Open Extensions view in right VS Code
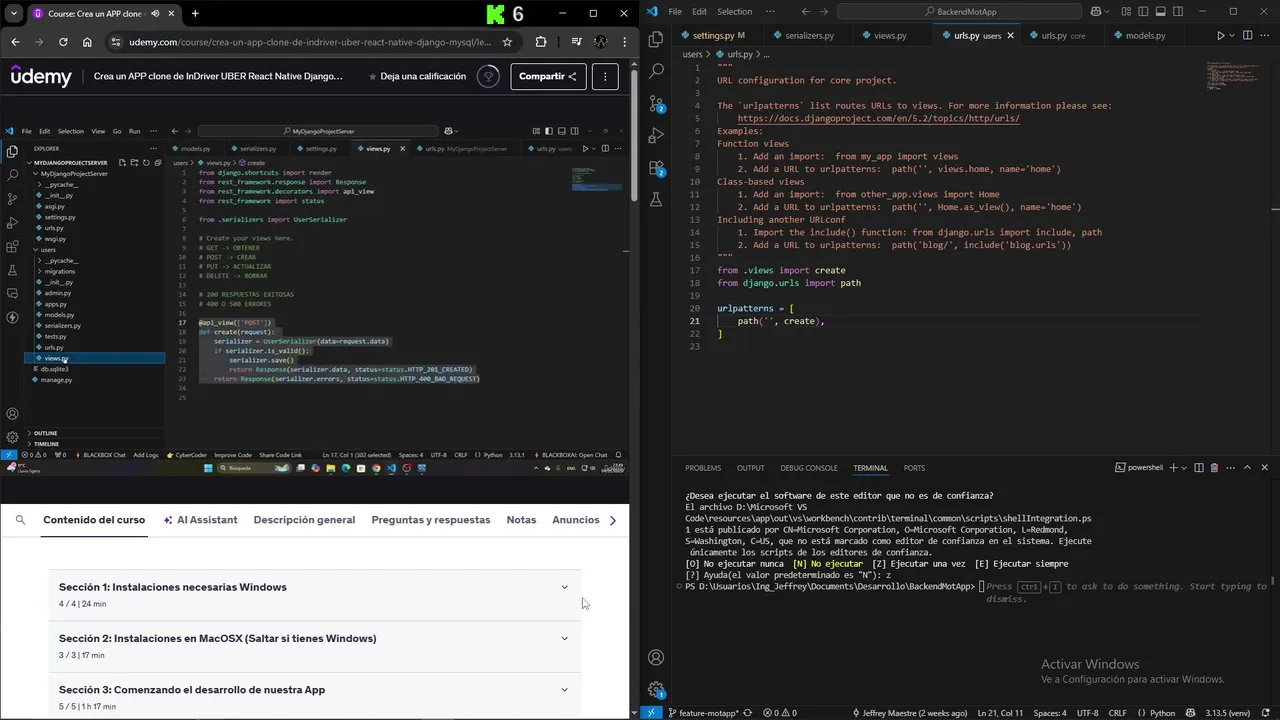The image size is (1280, 720). click(x=656, y=167)
